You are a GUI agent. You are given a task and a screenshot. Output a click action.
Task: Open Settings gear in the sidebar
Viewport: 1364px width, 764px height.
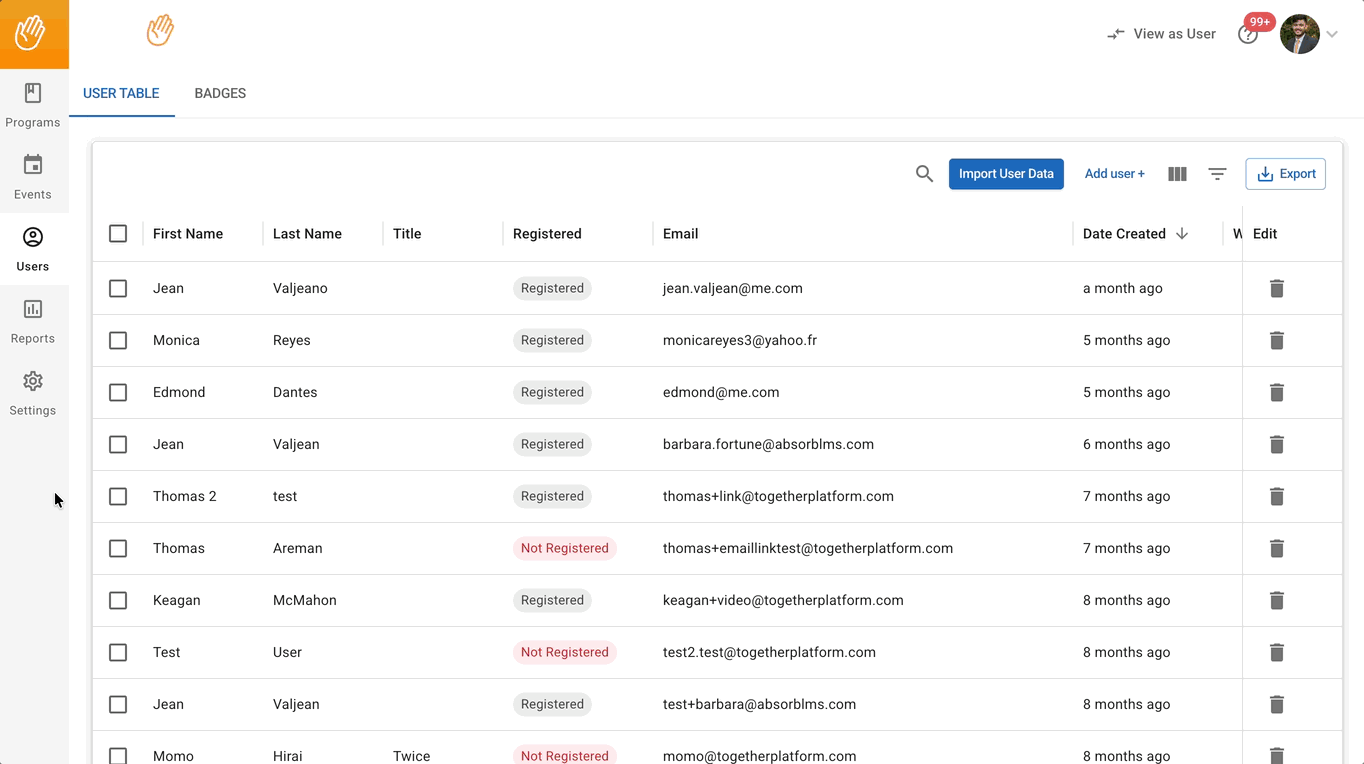33,393
